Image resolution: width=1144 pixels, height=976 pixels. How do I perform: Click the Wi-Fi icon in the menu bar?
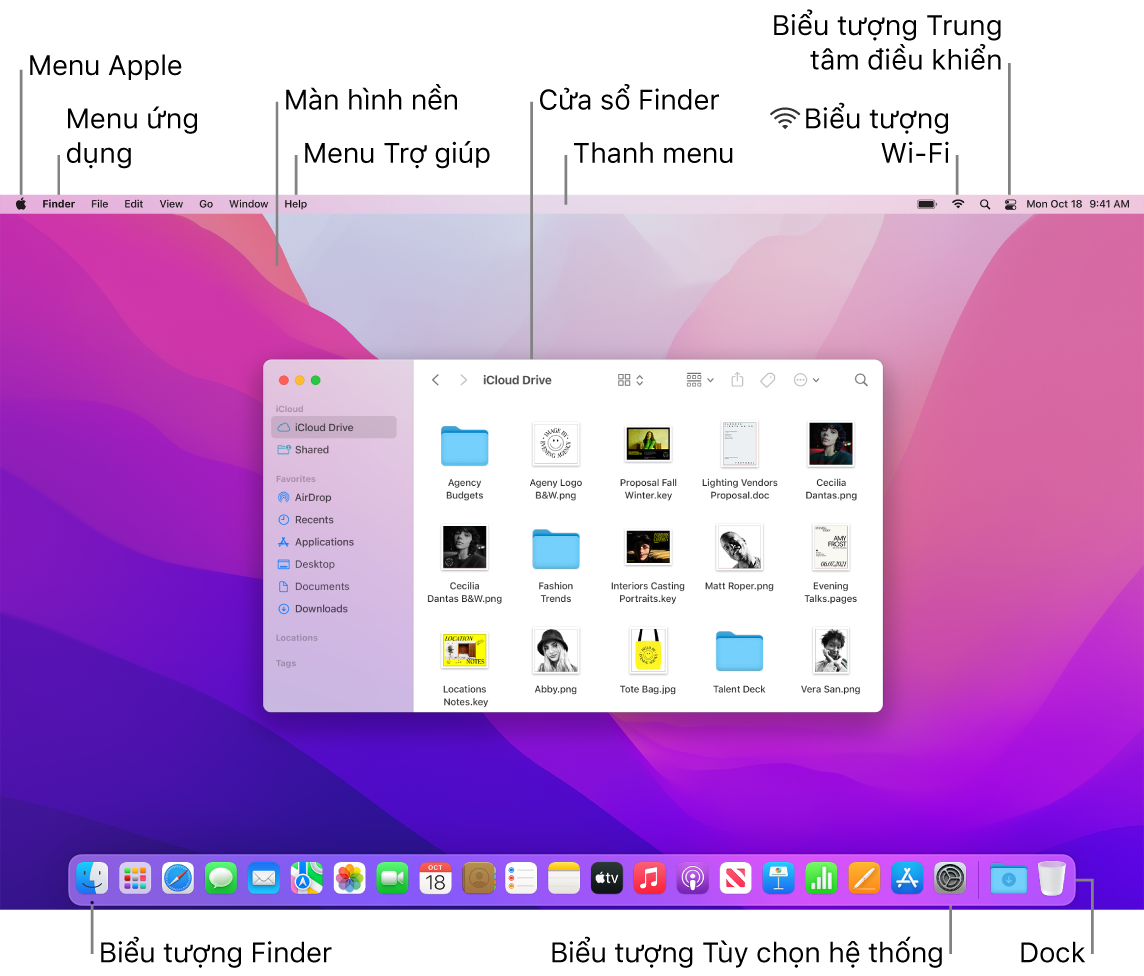tap(958, 203)
